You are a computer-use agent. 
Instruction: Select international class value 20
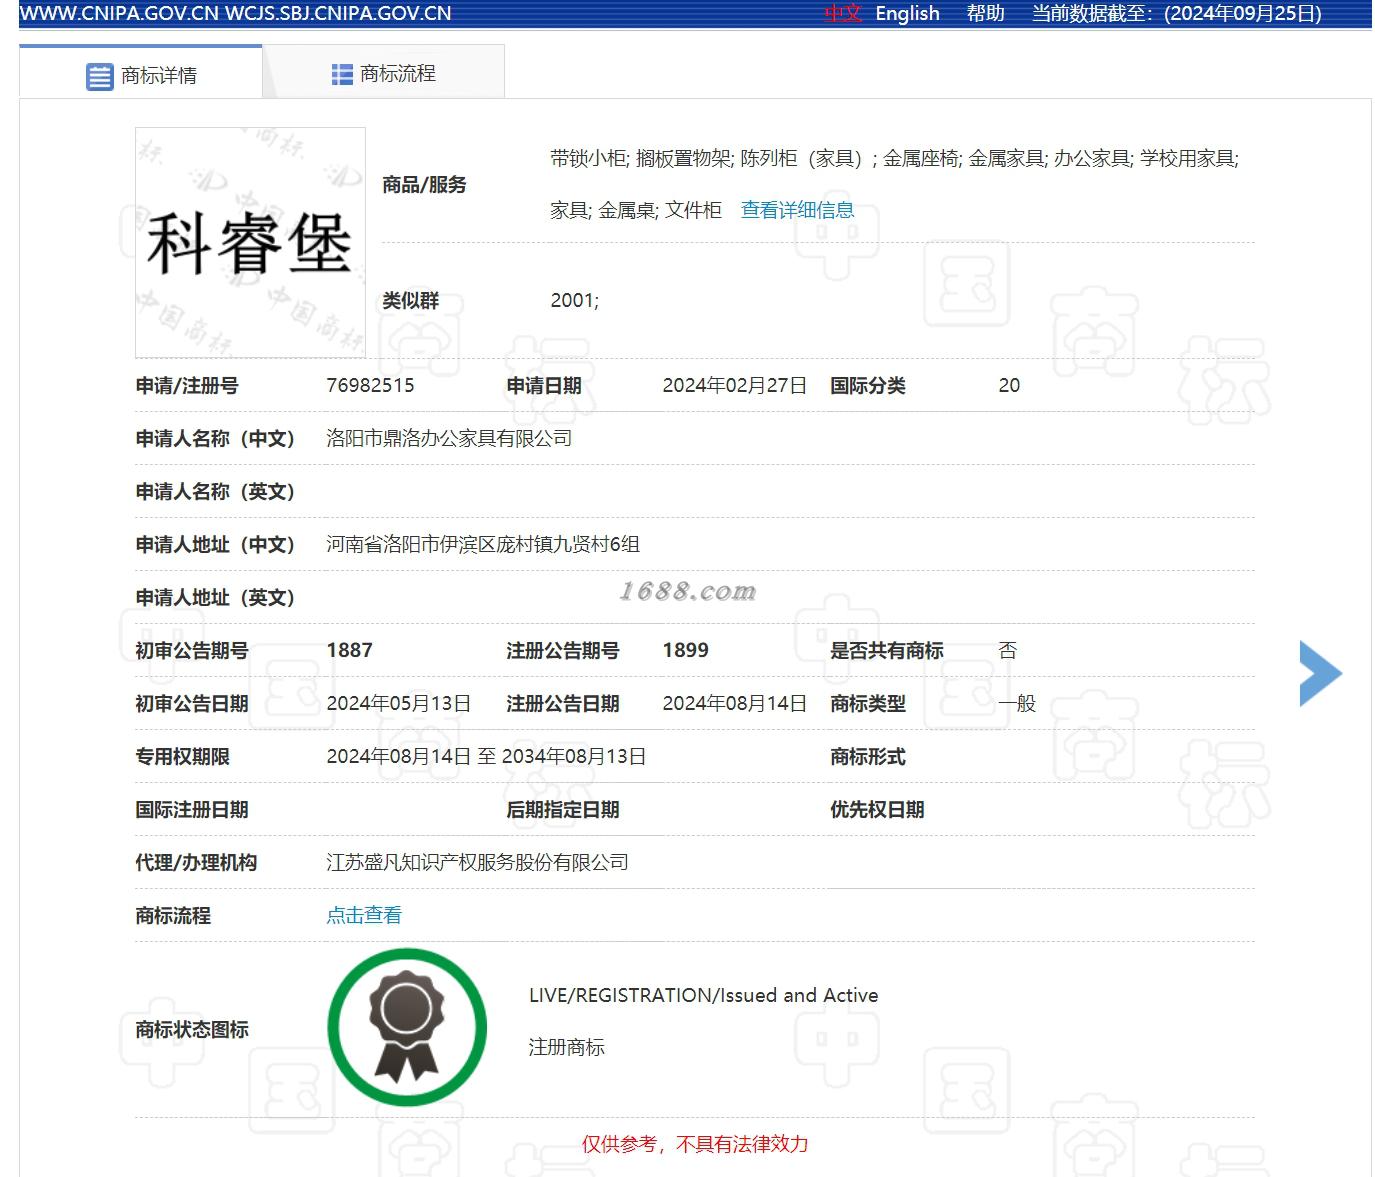point(1009,385)
